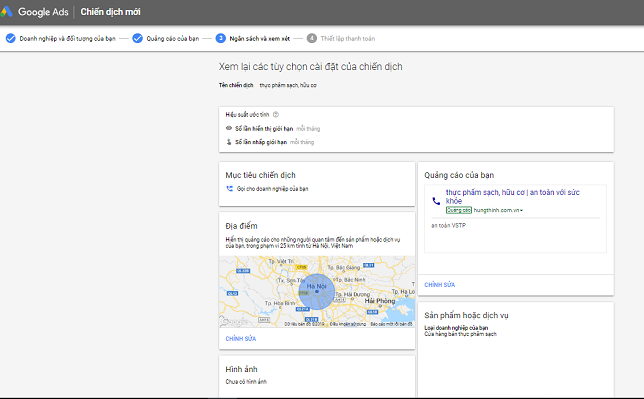Click 'CHỈNH SỬA' under the location map
The image size is (644, 399).
pos(241,339)
